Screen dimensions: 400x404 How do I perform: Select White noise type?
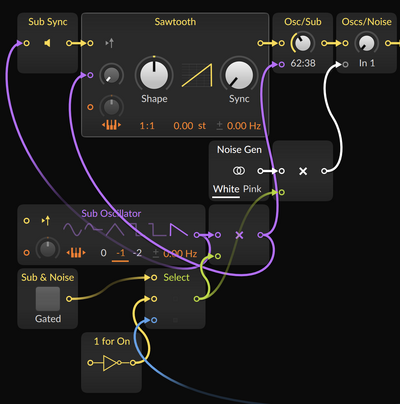226,189
